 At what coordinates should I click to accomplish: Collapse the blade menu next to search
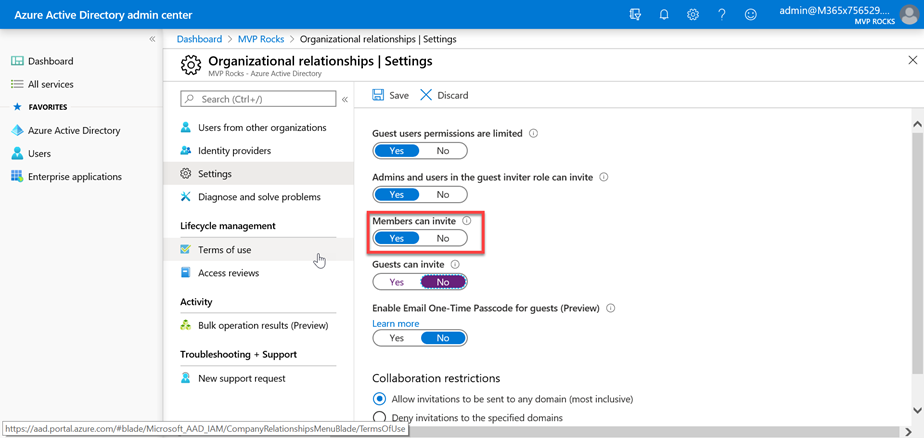click(x=345, y=100)
